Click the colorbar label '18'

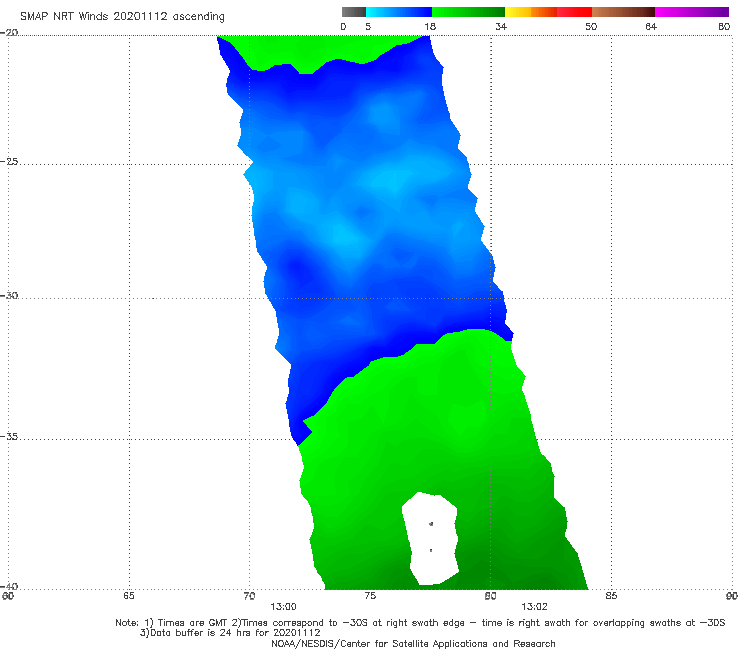(x=430, y=26)
